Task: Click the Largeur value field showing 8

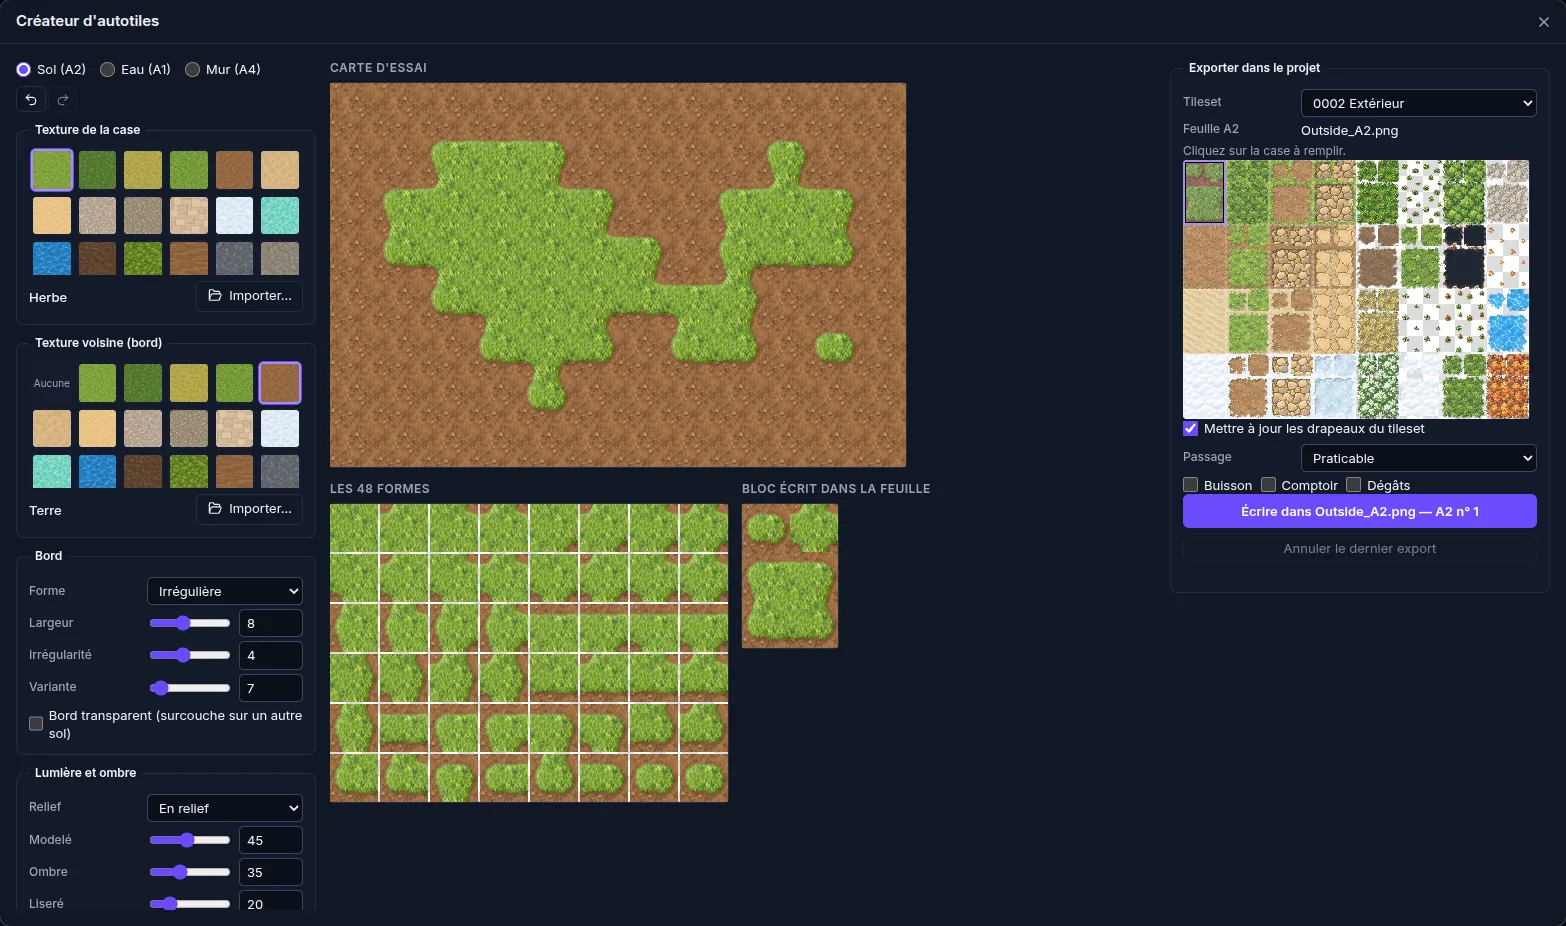Action: pyautogui.click(x=271, y=623)
